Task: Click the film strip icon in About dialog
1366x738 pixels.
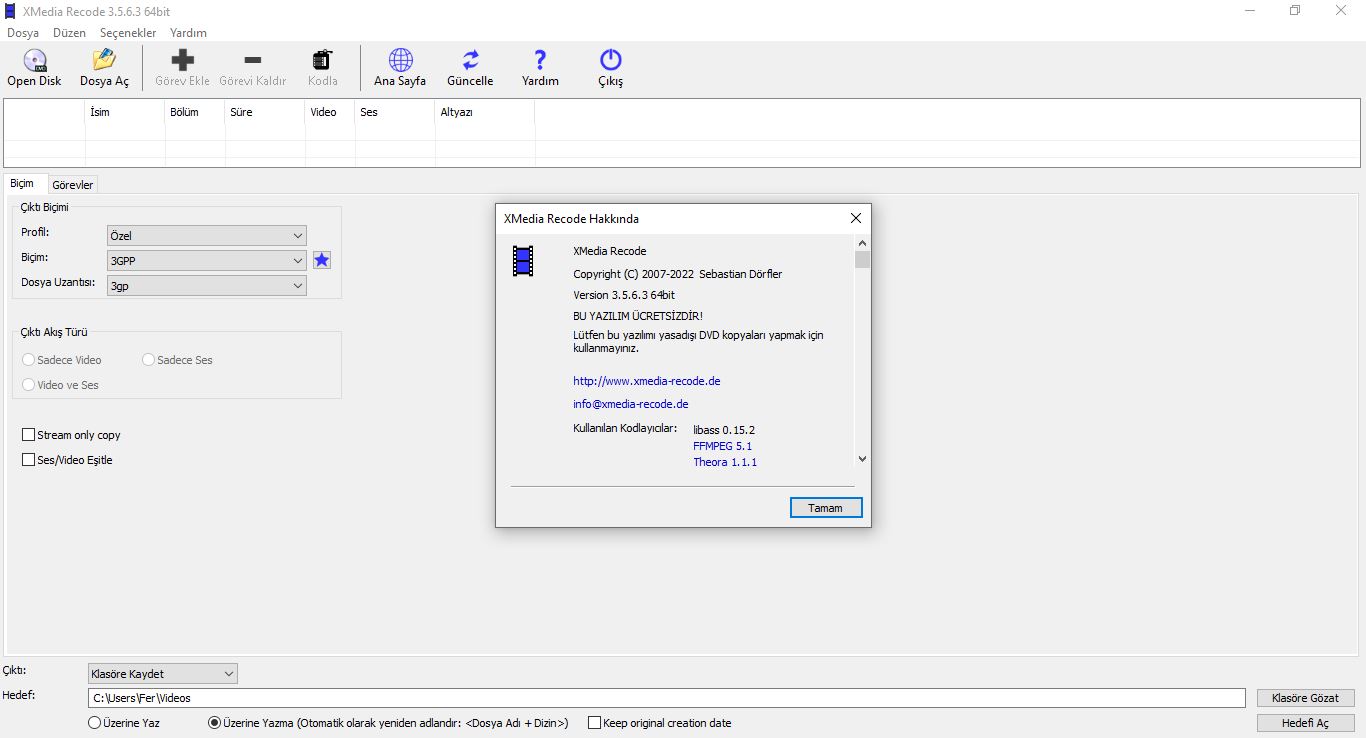Action: [x=523, y=261]
